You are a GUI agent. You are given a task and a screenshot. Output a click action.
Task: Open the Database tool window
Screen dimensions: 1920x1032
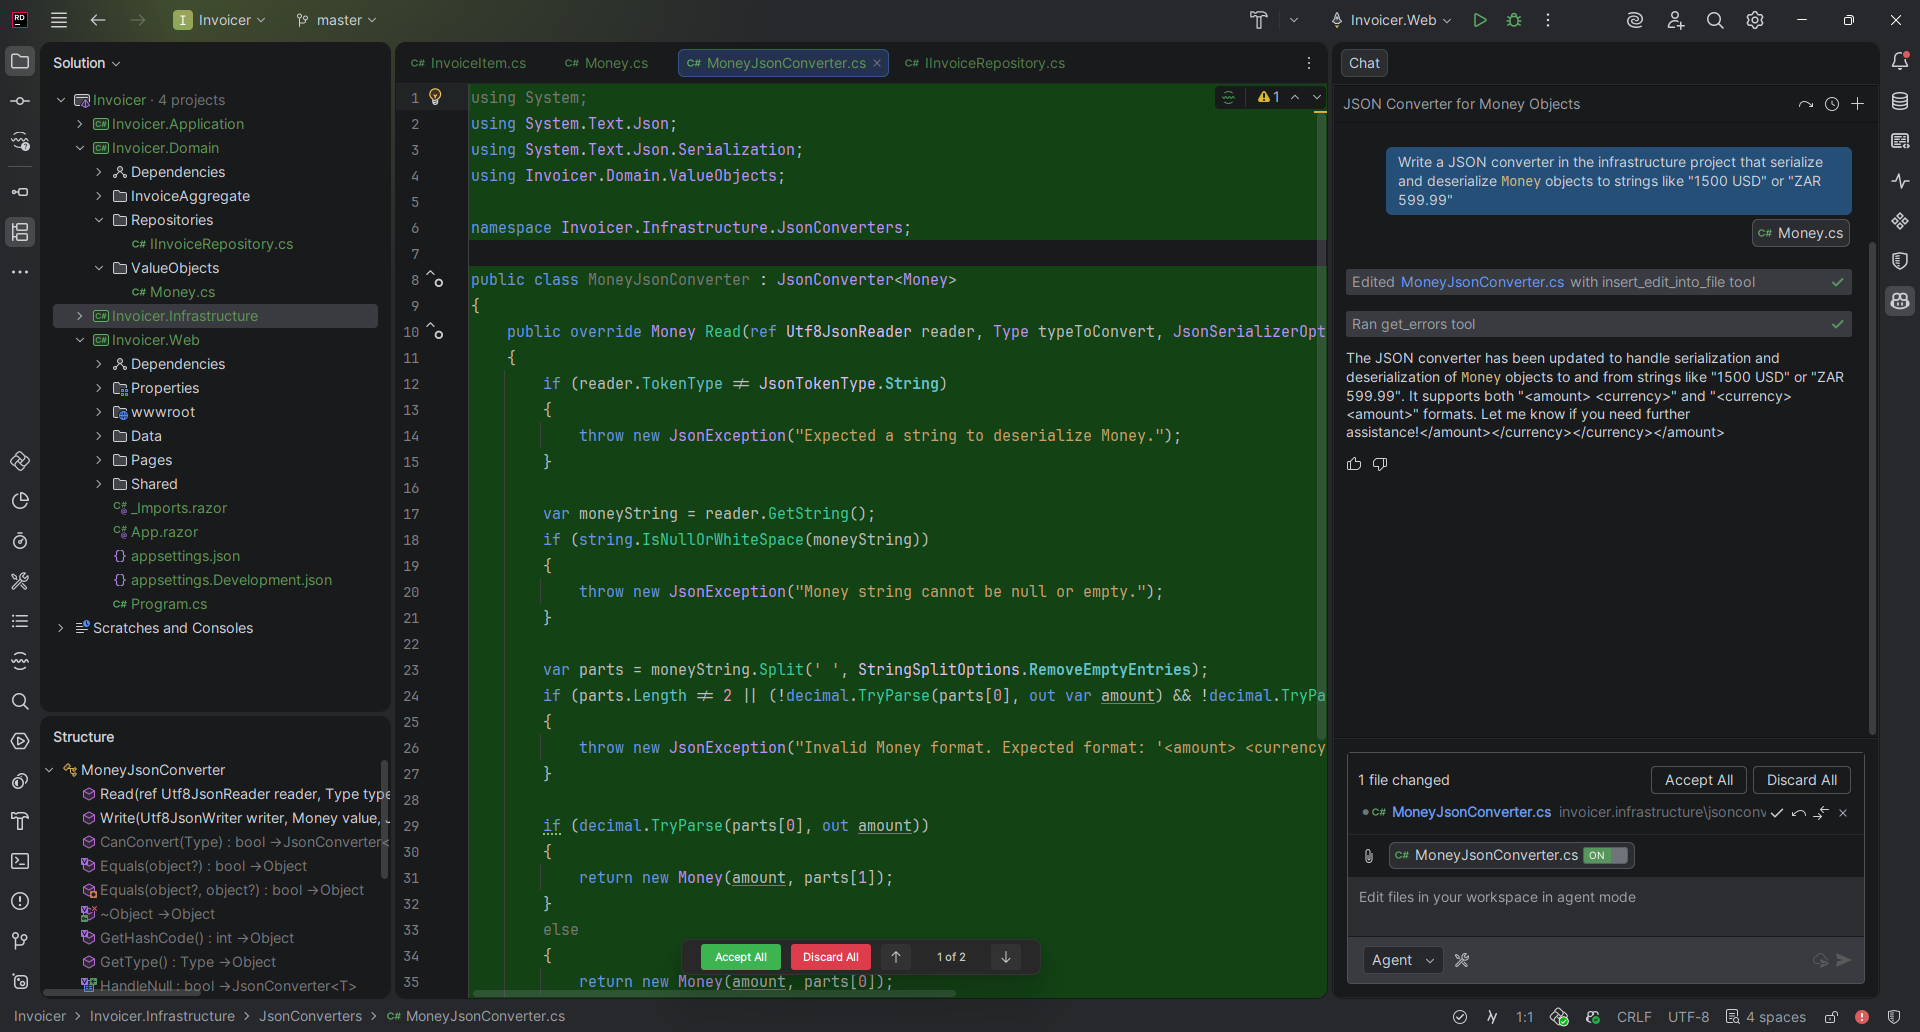(x=1901, y=101)
